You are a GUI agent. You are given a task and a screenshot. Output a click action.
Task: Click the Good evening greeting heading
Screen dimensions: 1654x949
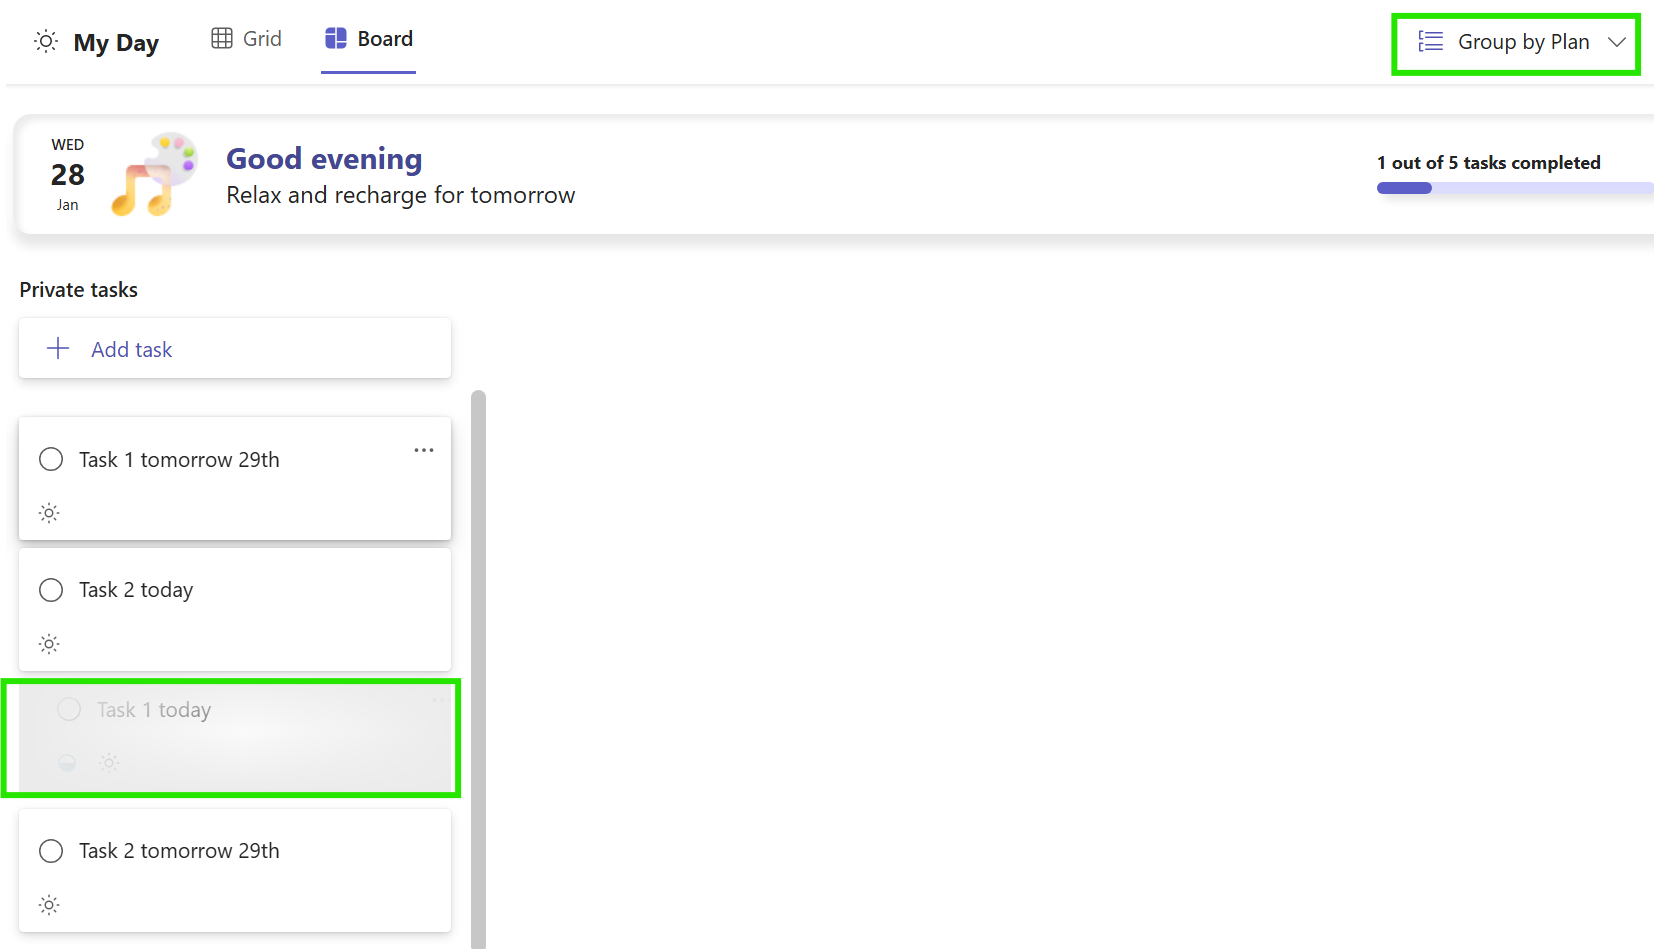click(x=324, y=158)
